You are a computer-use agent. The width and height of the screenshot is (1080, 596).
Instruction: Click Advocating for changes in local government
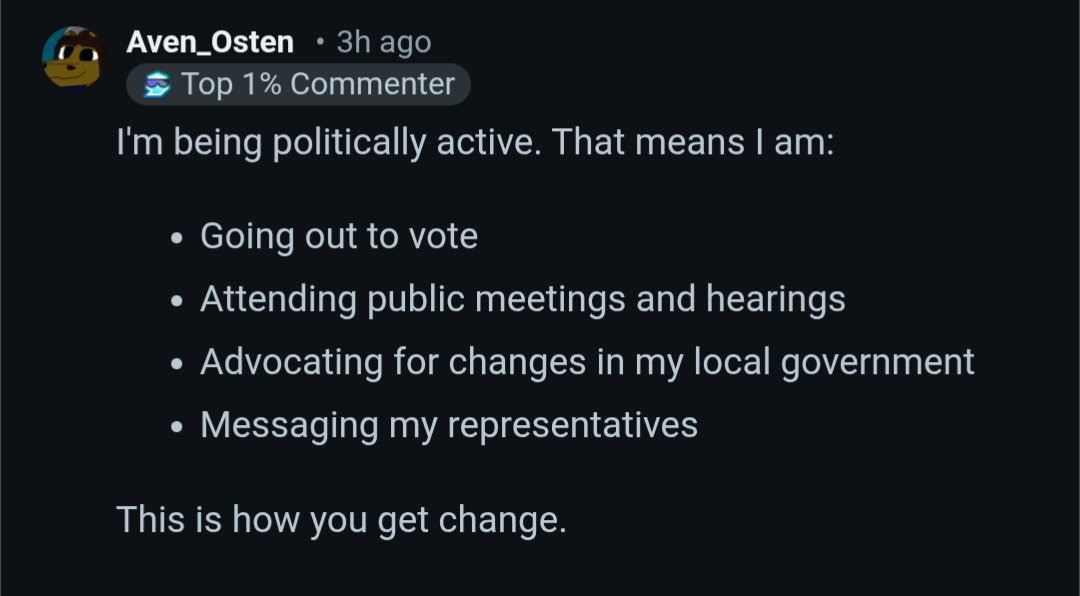pos(587,362)
